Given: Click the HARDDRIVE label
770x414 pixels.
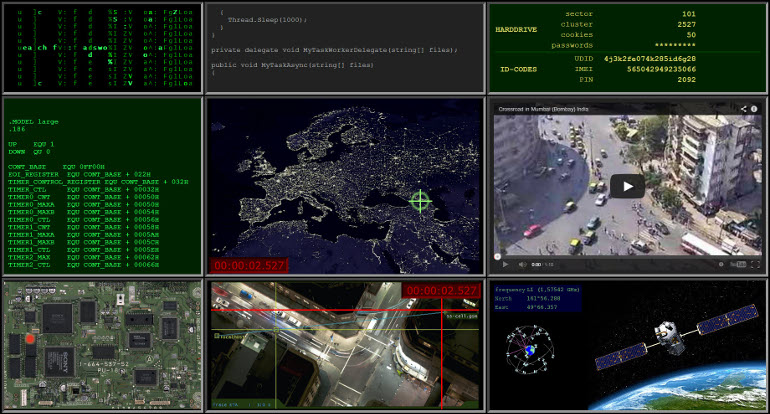Looking at the screenshot, I should (516, 29).
